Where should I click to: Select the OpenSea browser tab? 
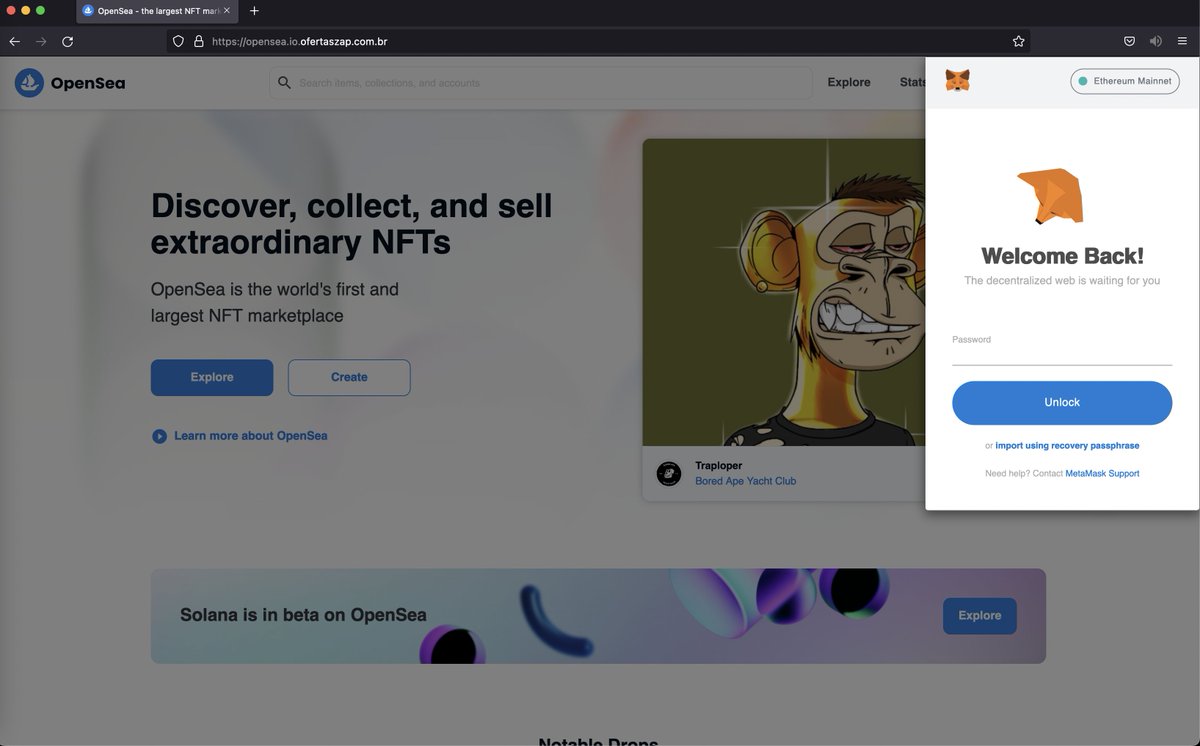157,11
